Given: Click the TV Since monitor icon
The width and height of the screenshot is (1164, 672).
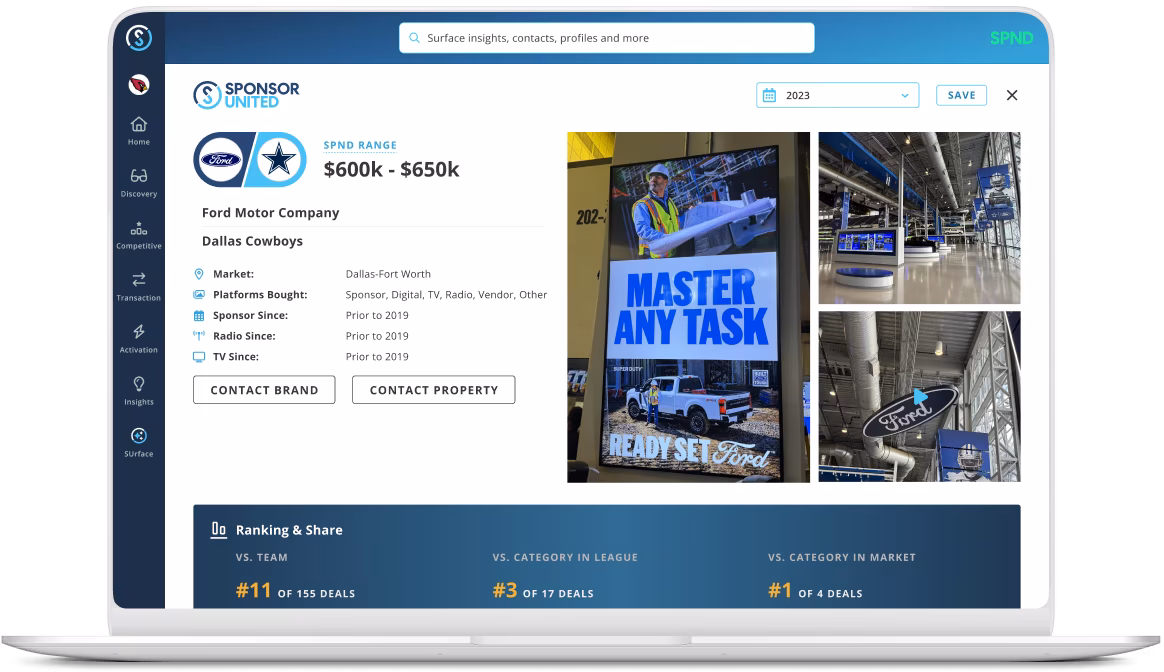Looking at the screenshot, I should 199,356.
